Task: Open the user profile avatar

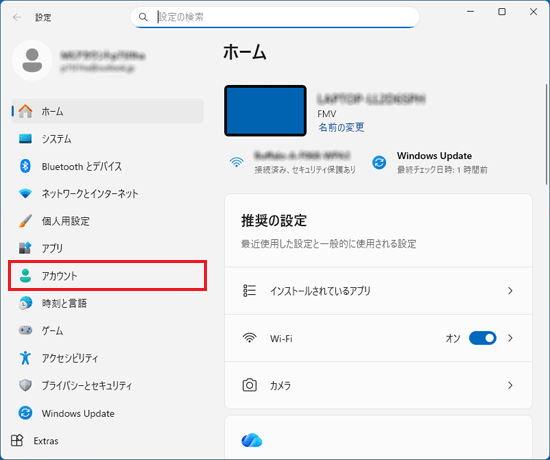Action: [32, 60]
